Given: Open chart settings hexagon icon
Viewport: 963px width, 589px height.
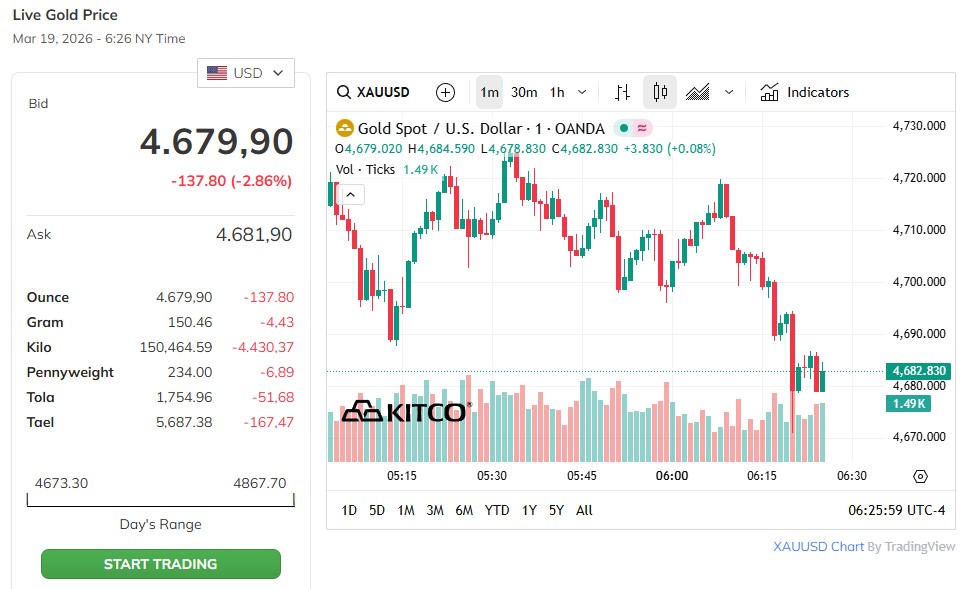Looking at the screenshot, I should [x=920, y=476].
